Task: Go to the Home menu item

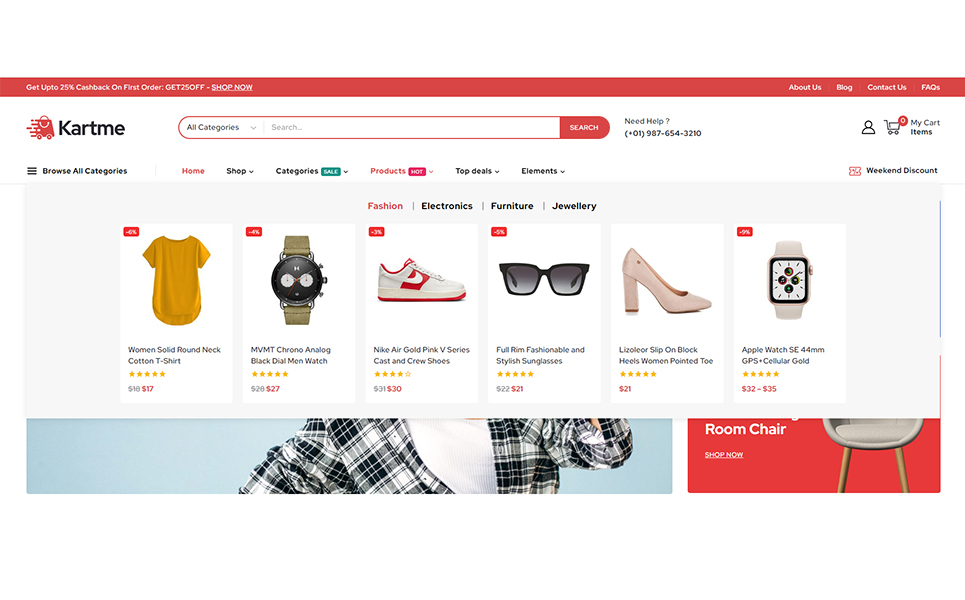Action: point(193,171)
